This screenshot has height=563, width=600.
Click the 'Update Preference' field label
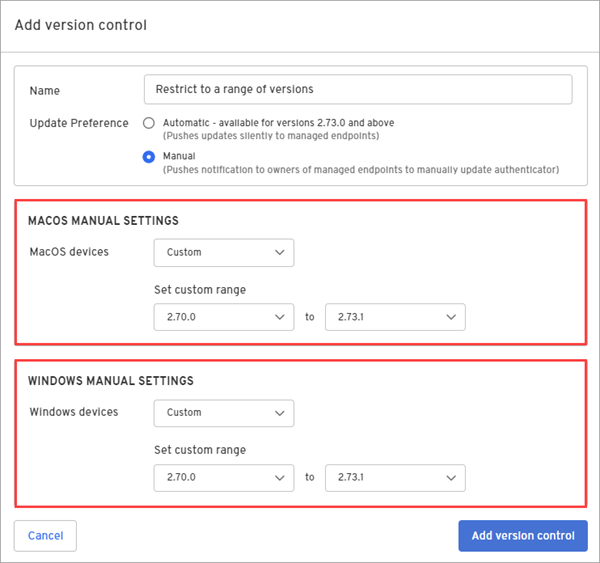coord(79,123)
